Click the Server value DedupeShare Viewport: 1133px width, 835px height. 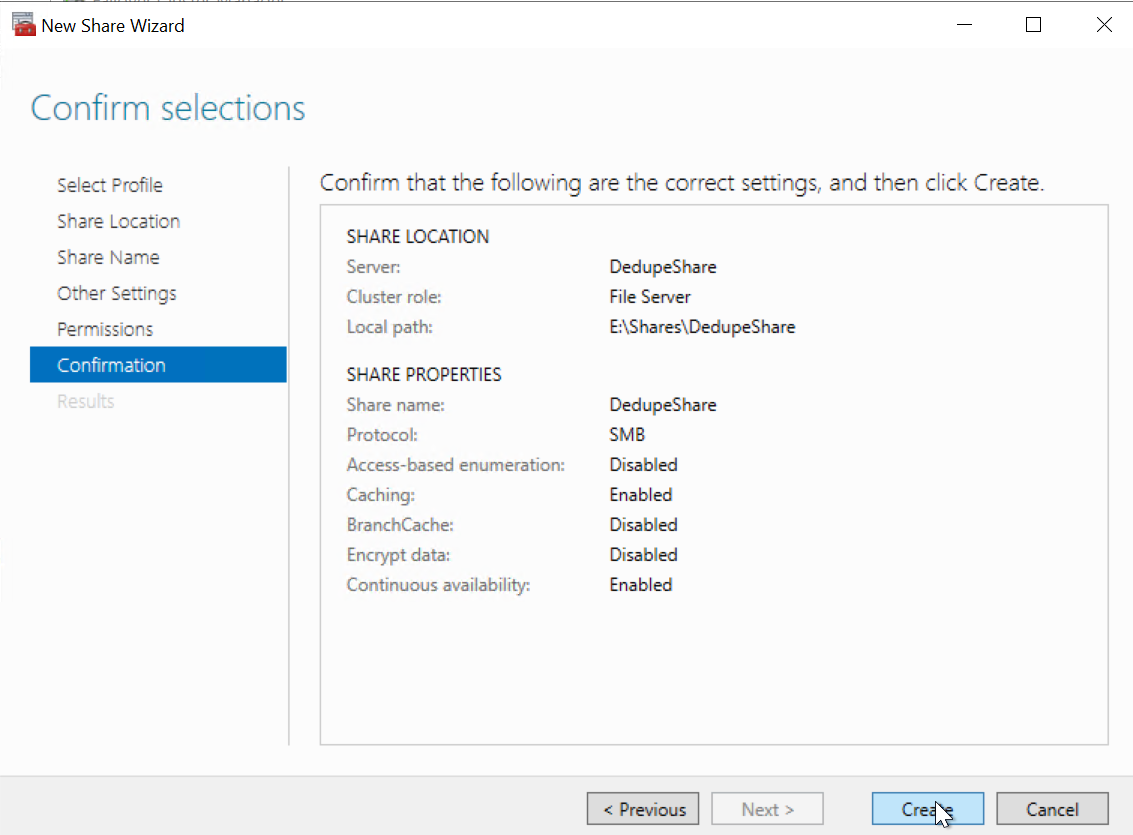[x=663, y=267]
